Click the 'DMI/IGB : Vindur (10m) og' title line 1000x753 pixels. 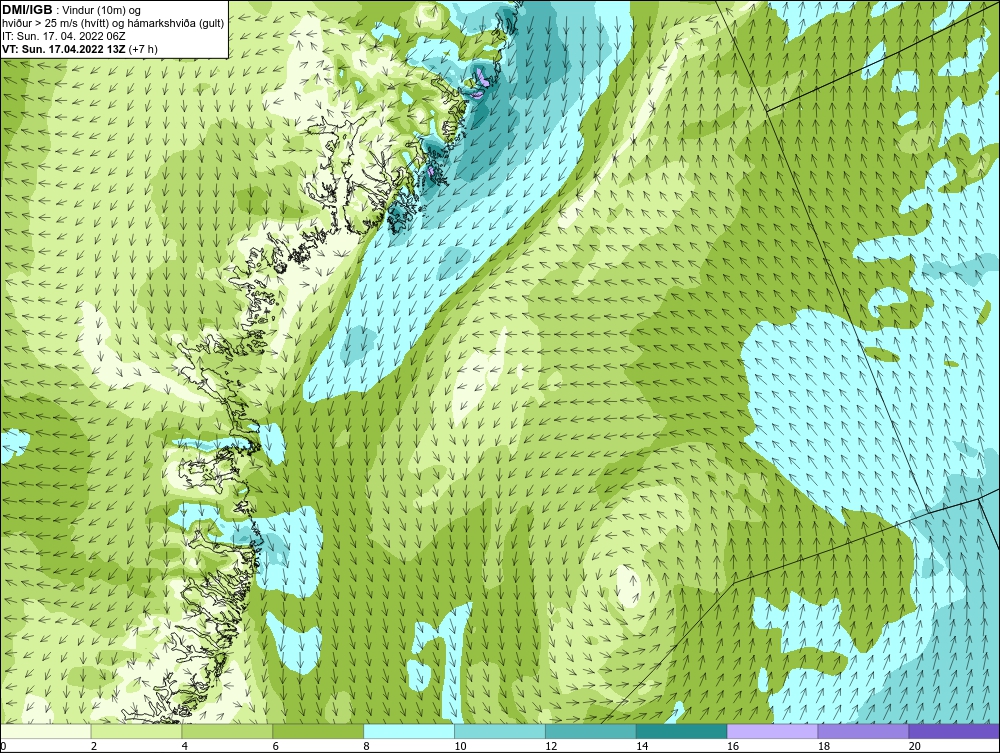click(71, 10)
